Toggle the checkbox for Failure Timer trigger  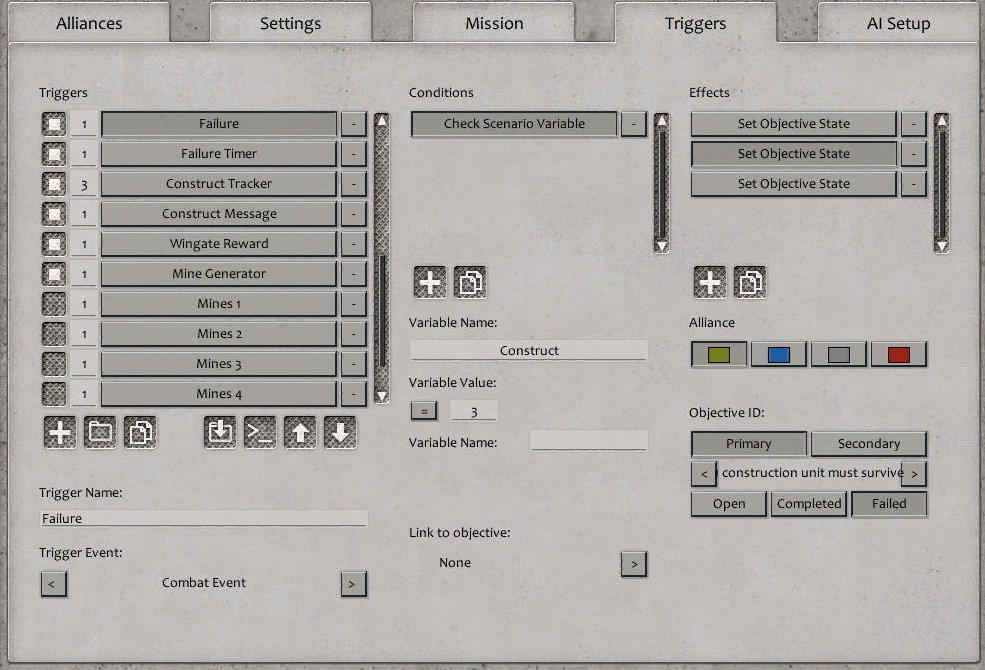coord(54,154)
